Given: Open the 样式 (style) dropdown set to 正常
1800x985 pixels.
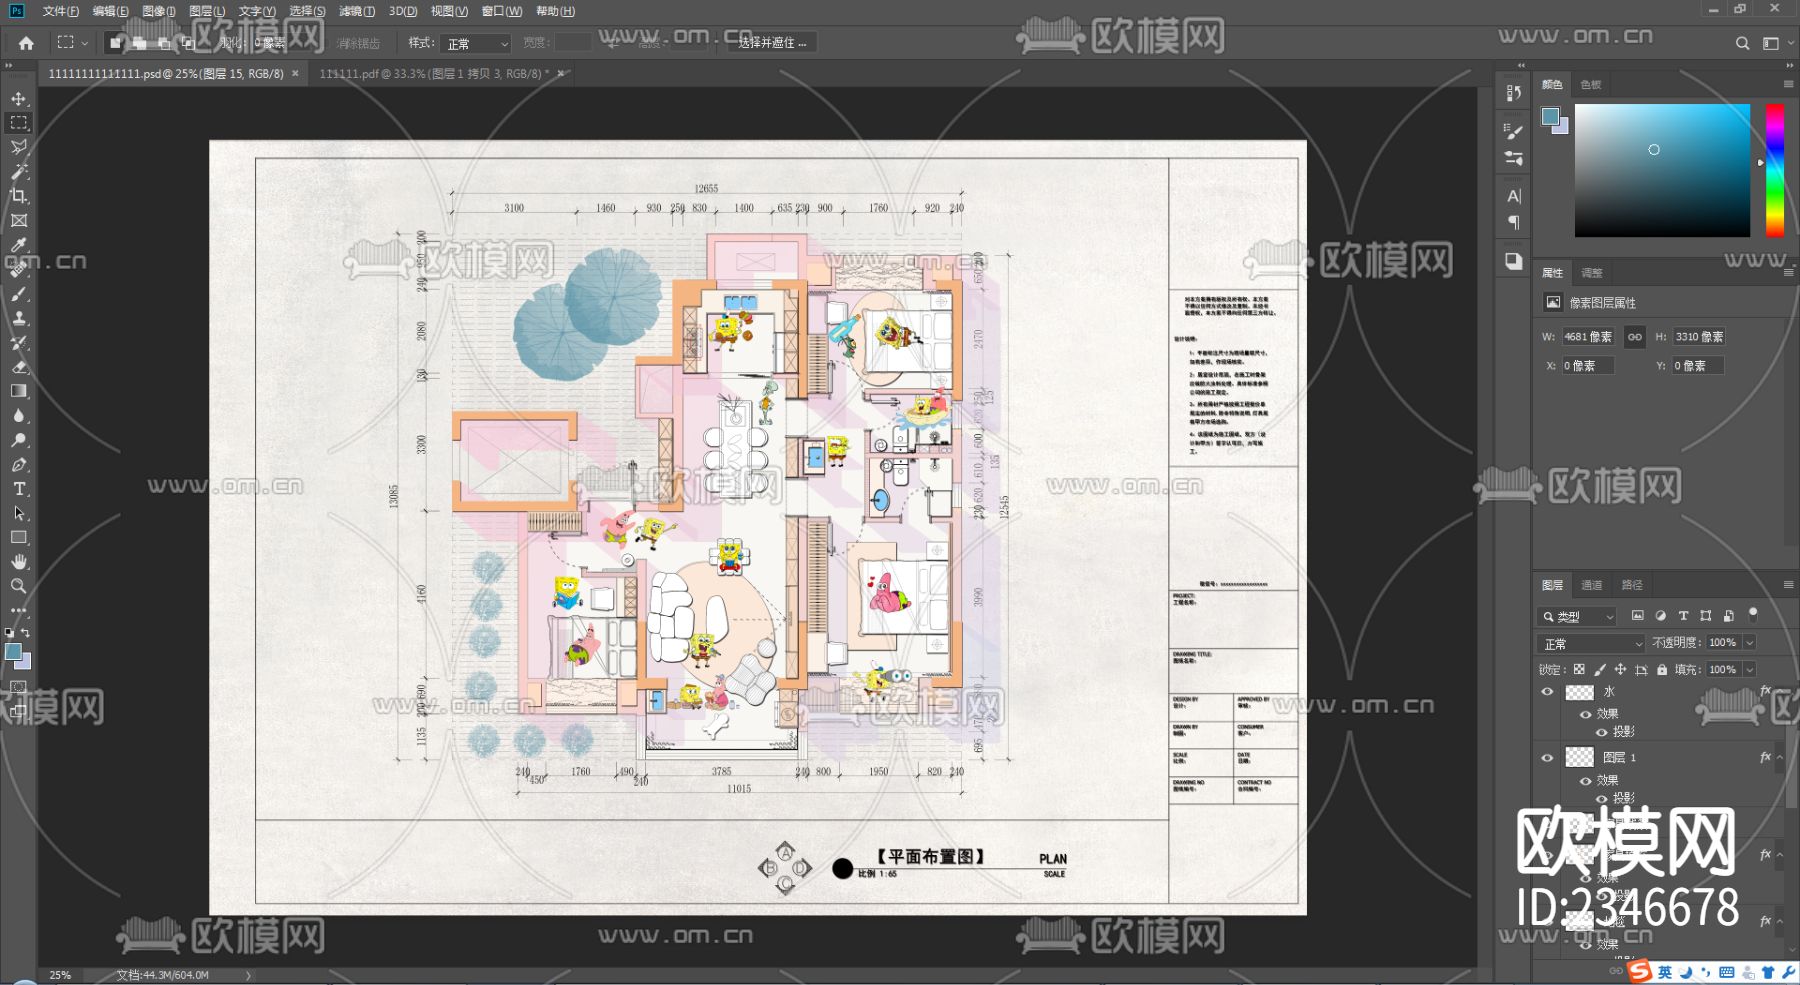Looking at the screenshot, I should tap(477, 44).
